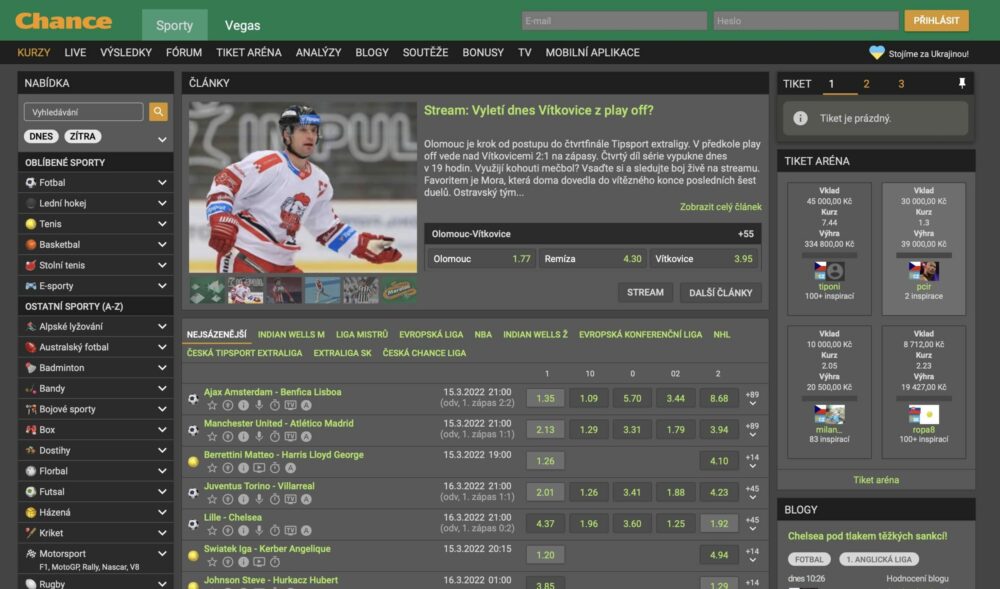This screenshot has height=589, width=1000.
Task: Favorite the Ajax Amsterdam - Benfica match star
Action: click(x=212, y=405)
